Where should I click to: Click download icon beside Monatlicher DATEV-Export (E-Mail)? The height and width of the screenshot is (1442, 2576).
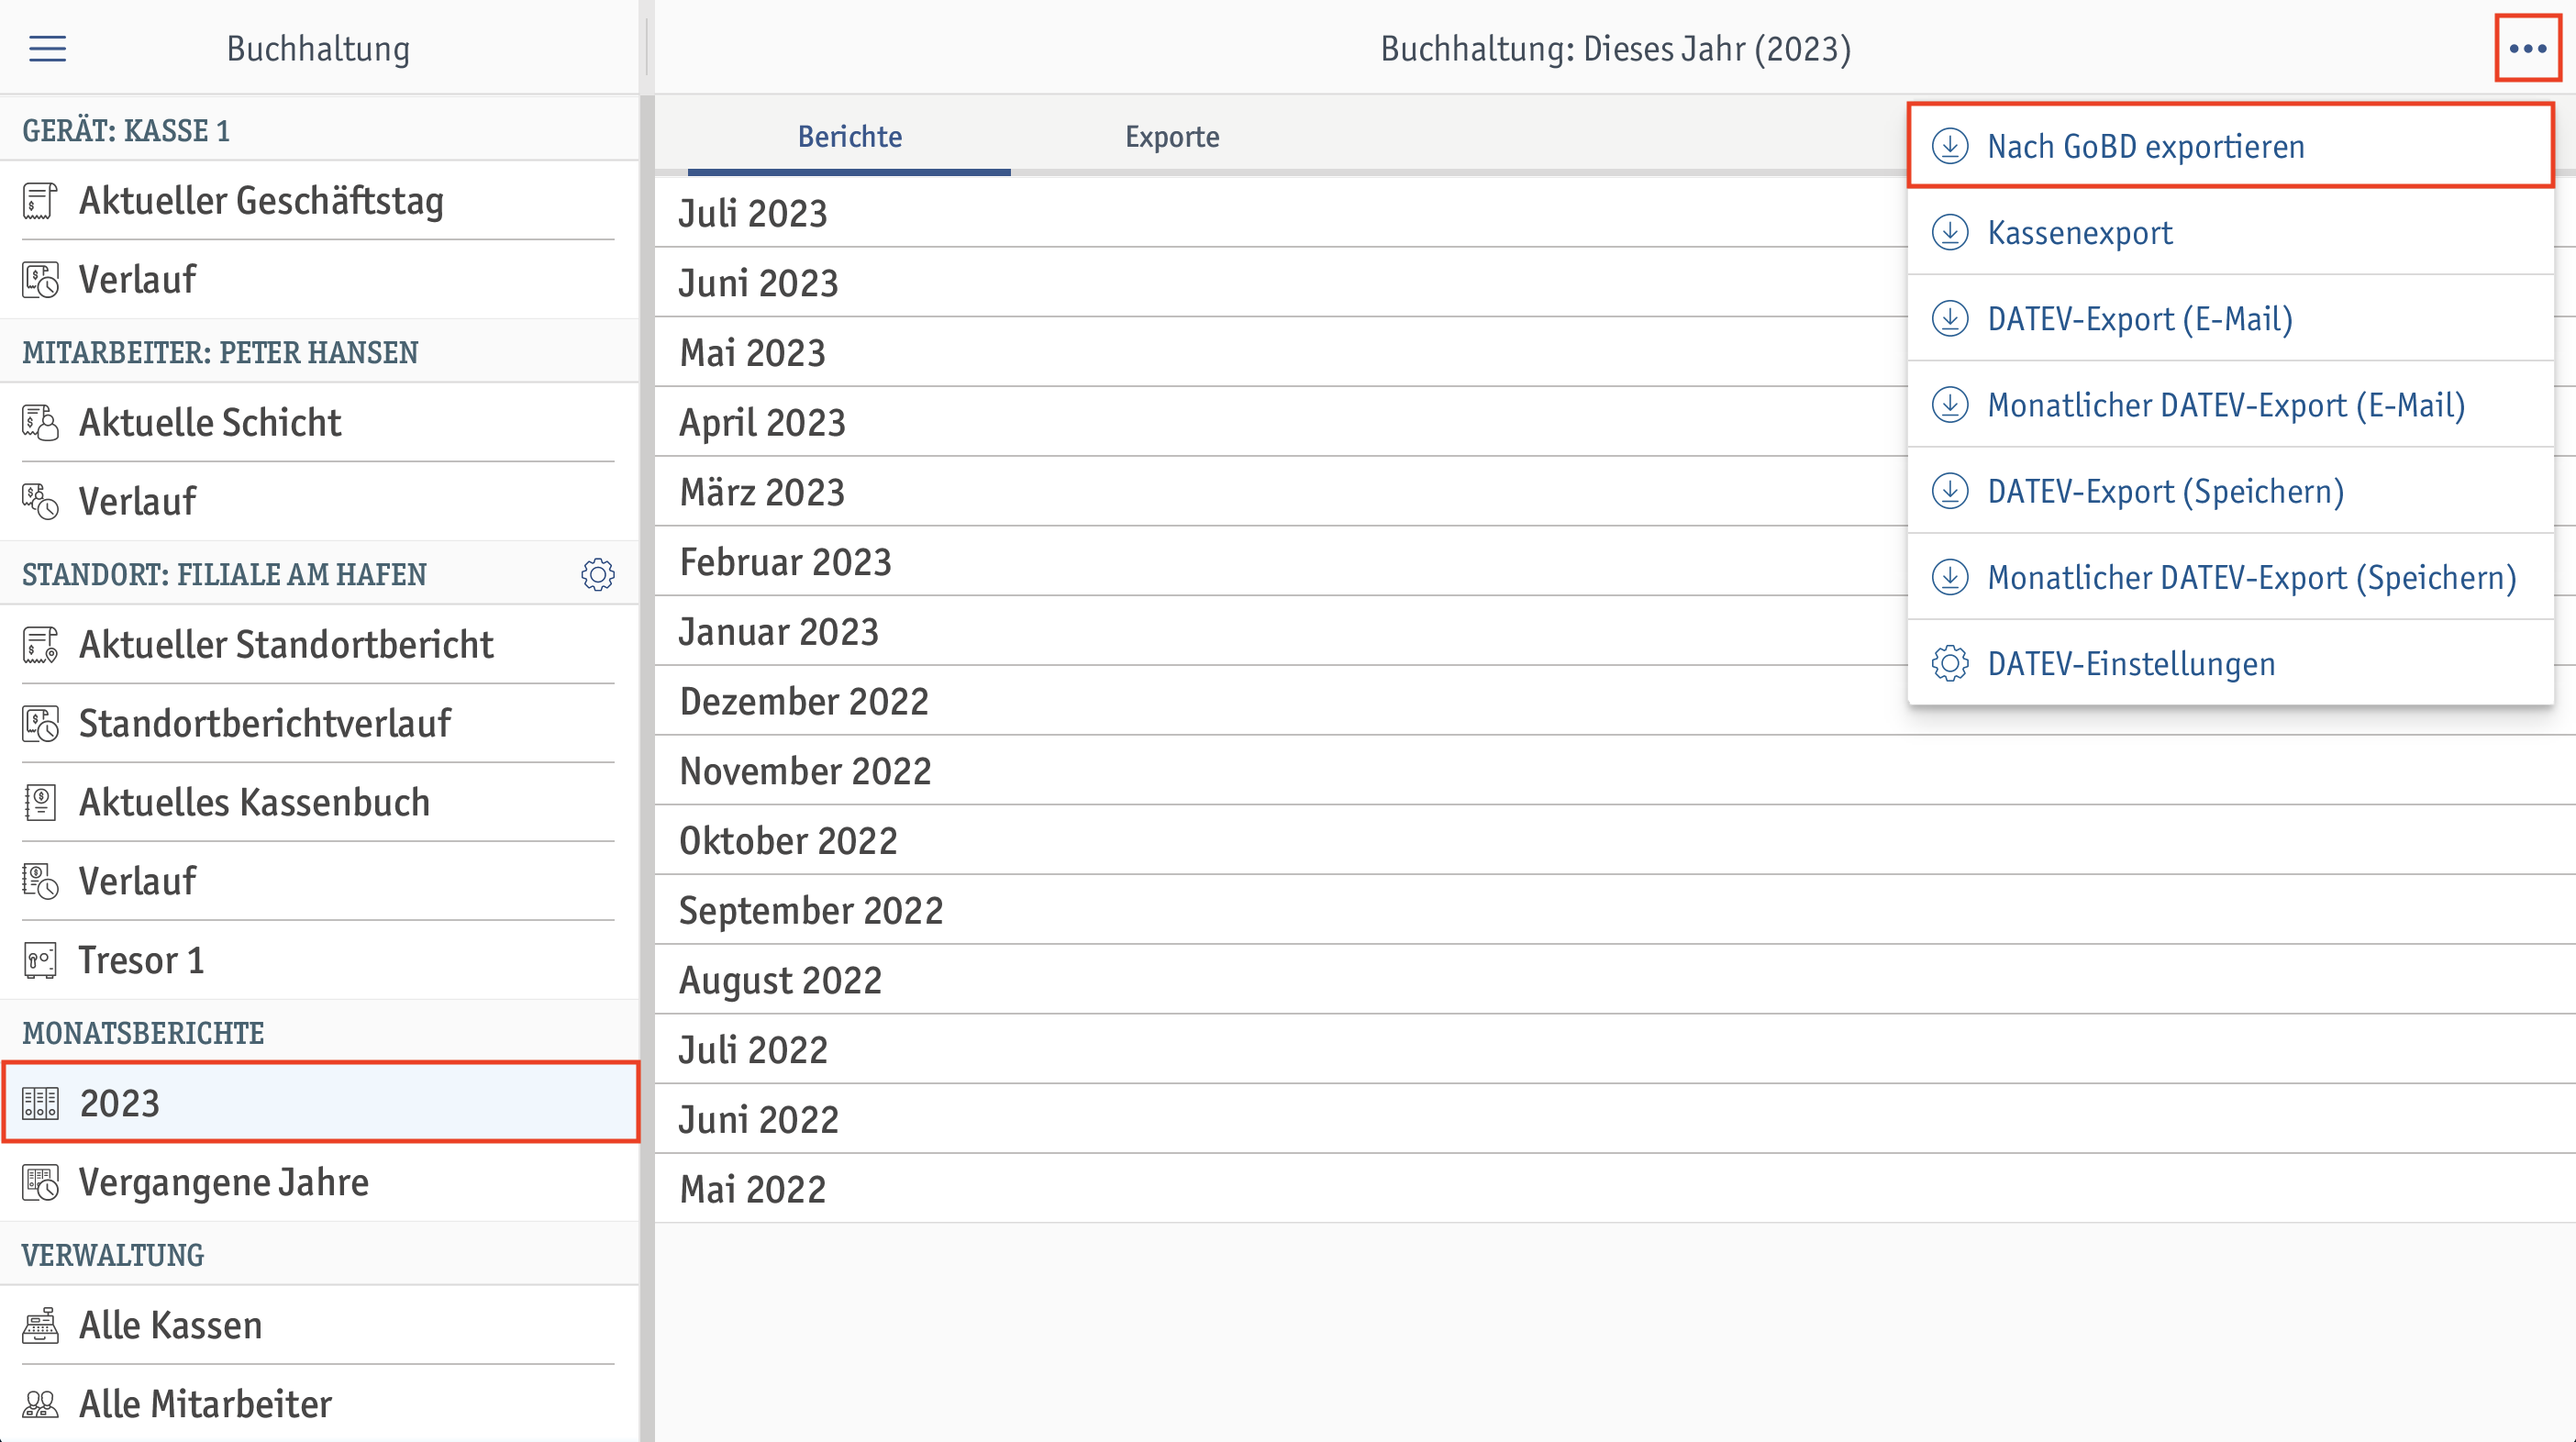[x=1950, y=405]
